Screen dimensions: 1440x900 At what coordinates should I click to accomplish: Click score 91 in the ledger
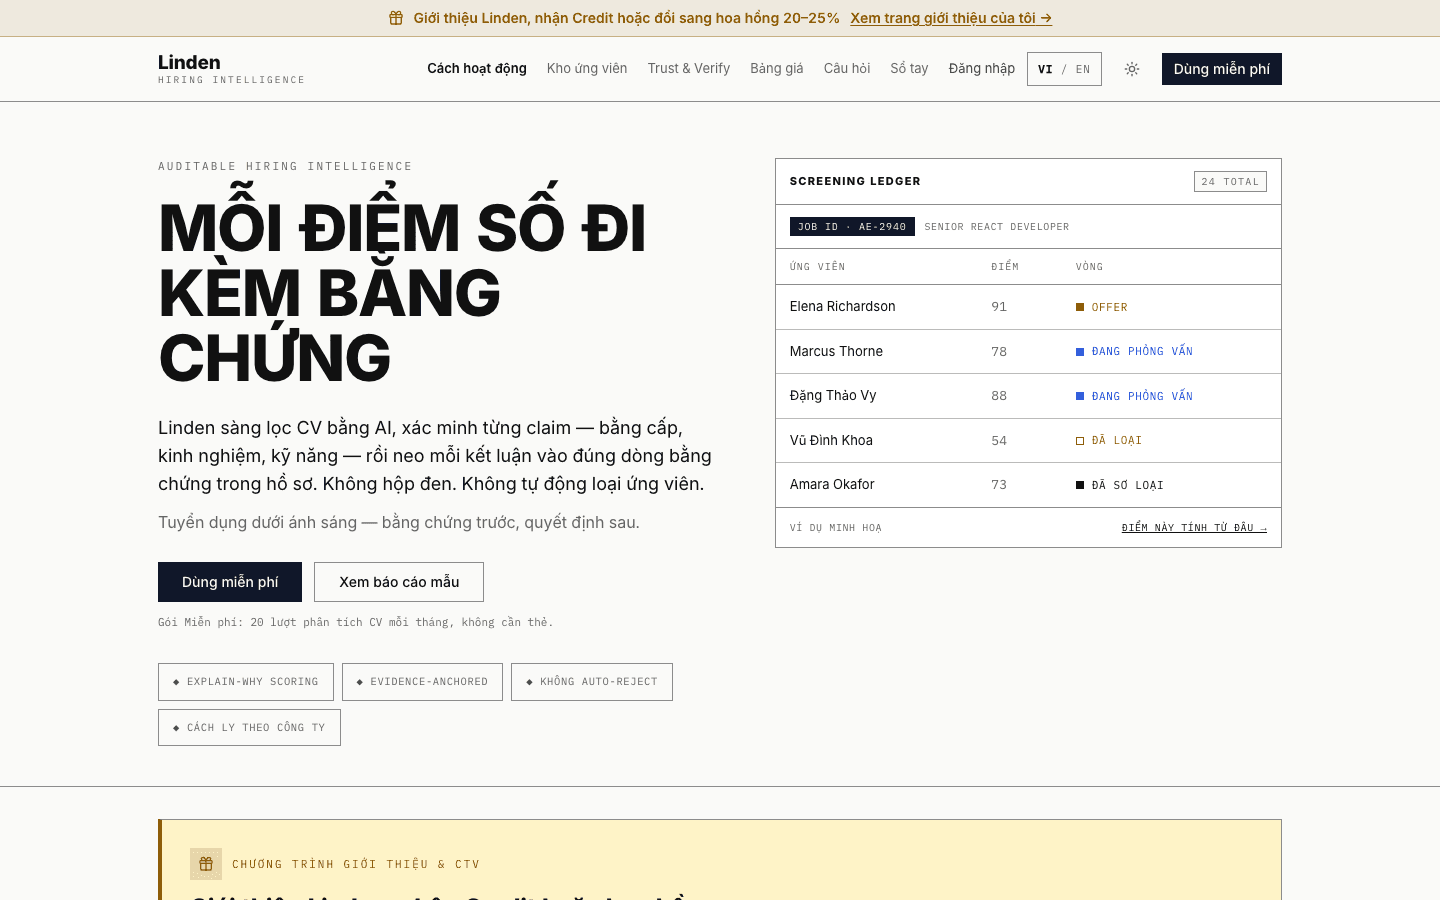(x=999, y=307)
